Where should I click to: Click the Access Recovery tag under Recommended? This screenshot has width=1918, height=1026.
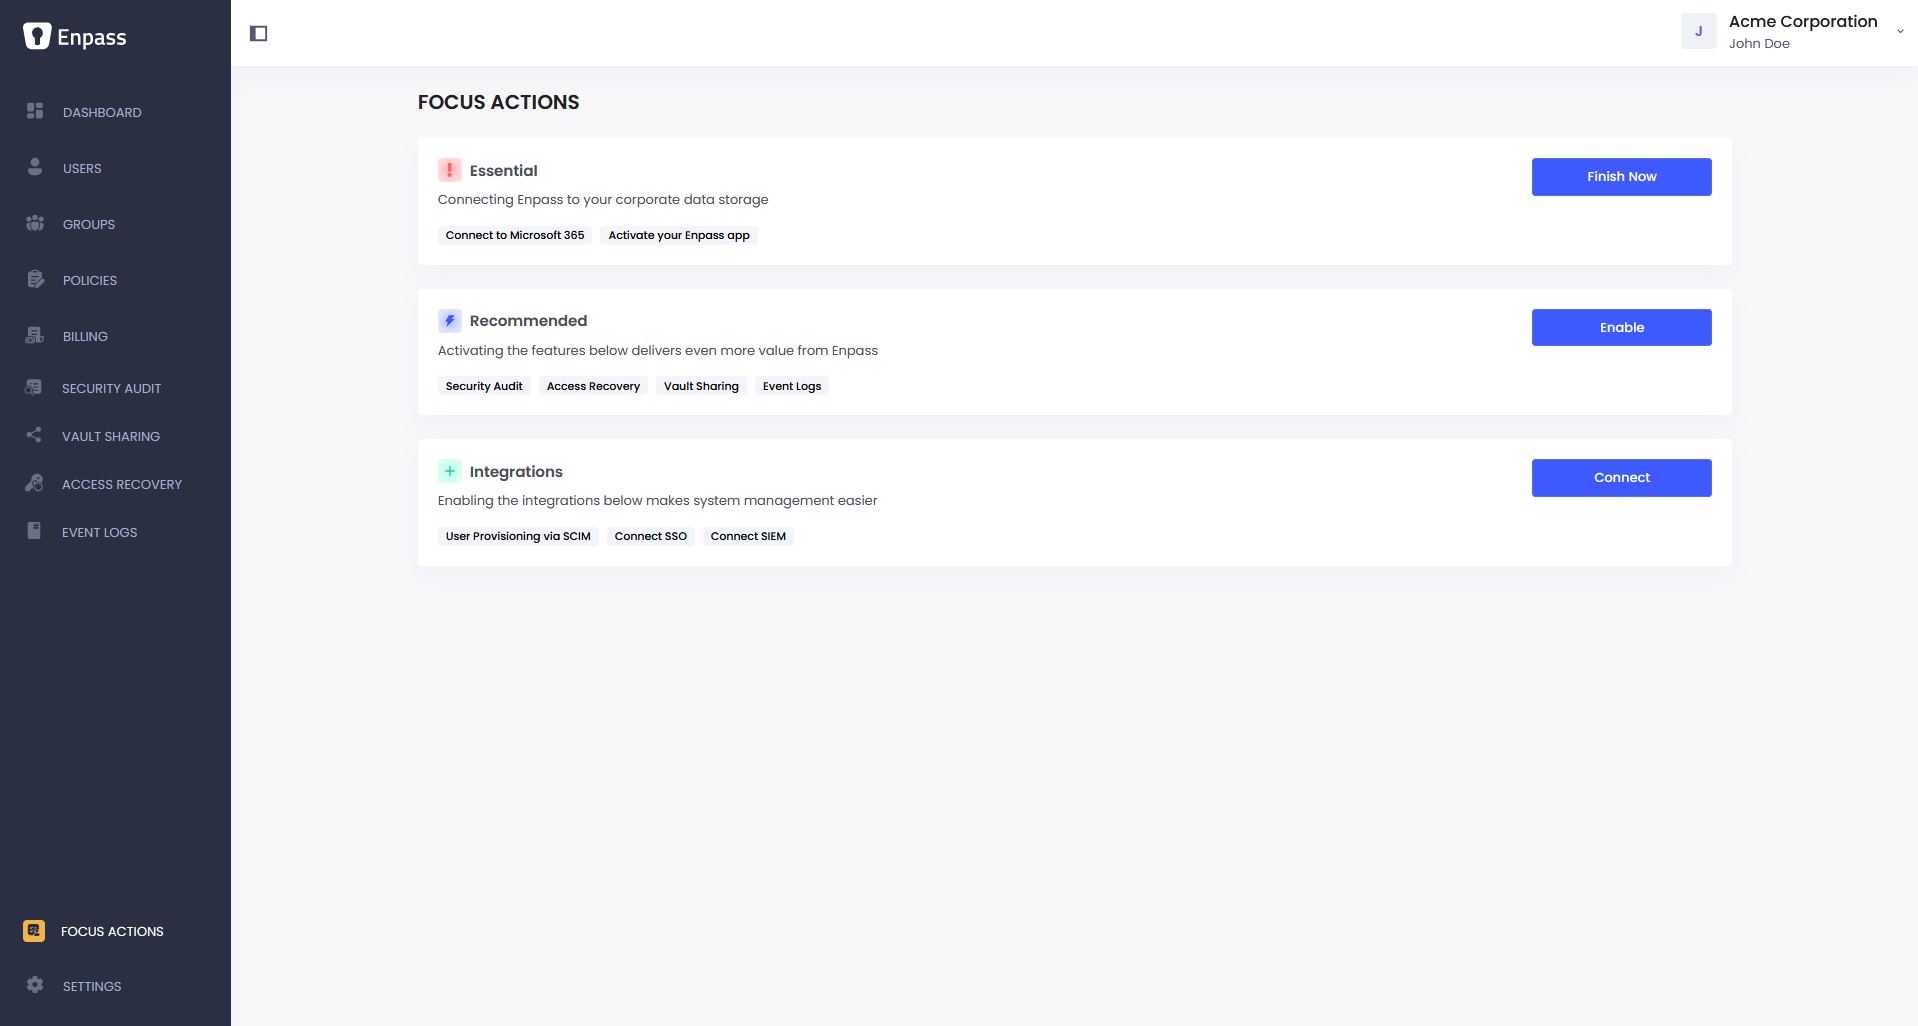coord(593,386)
